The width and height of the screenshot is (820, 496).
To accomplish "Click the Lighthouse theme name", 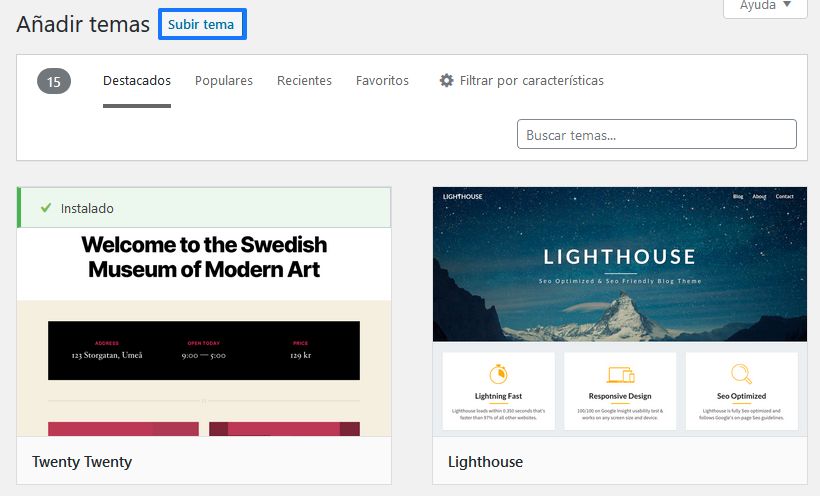I will pyautogui.click(x=485, y=461).
